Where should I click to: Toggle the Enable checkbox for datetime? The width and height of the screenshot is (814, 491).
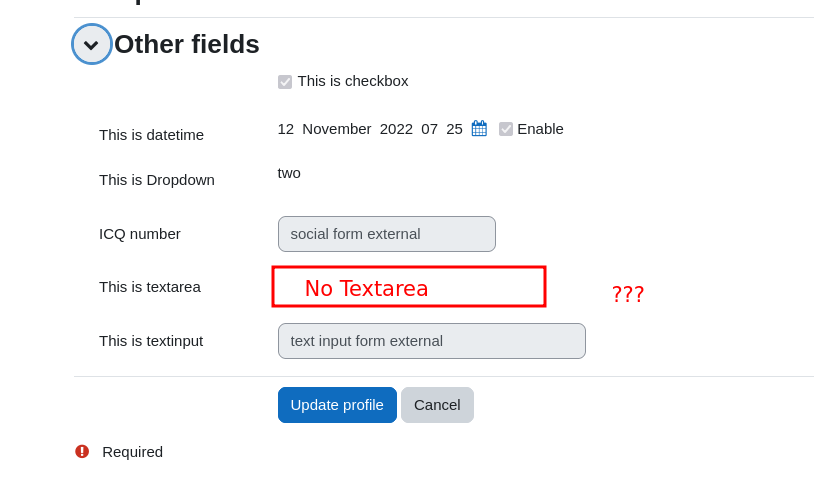pyautogui.click(x=506, y=129)
